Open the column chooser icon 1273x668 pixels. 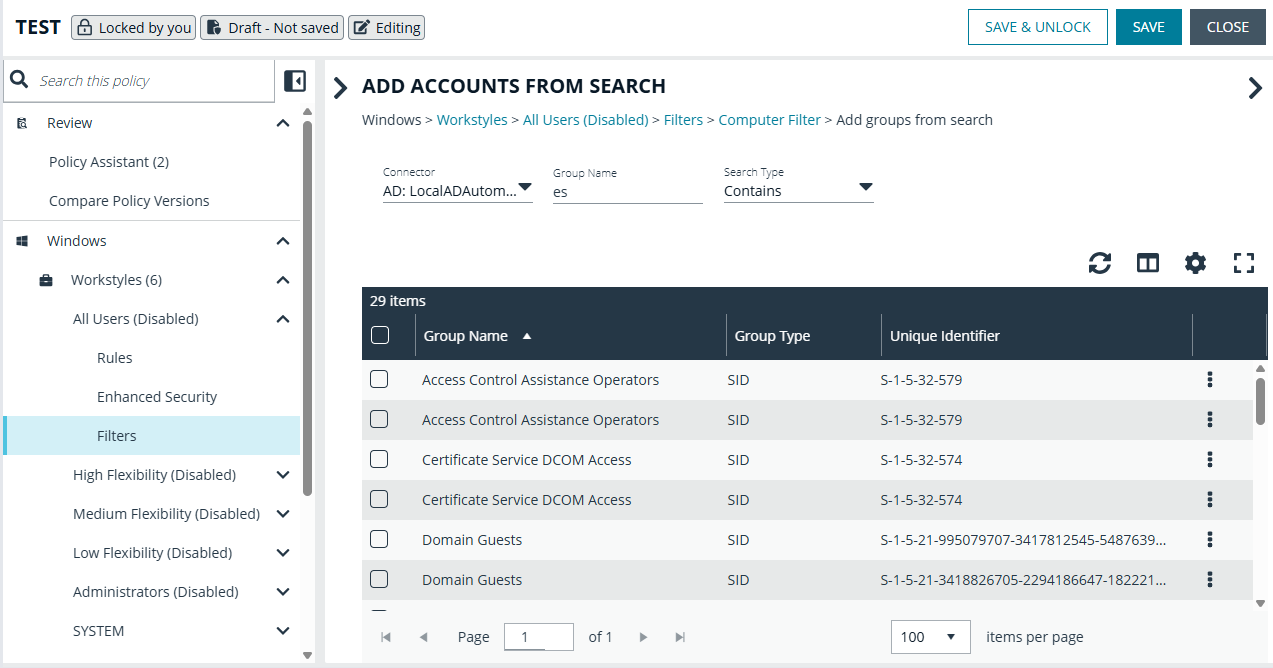click(x=1148, y=263)
